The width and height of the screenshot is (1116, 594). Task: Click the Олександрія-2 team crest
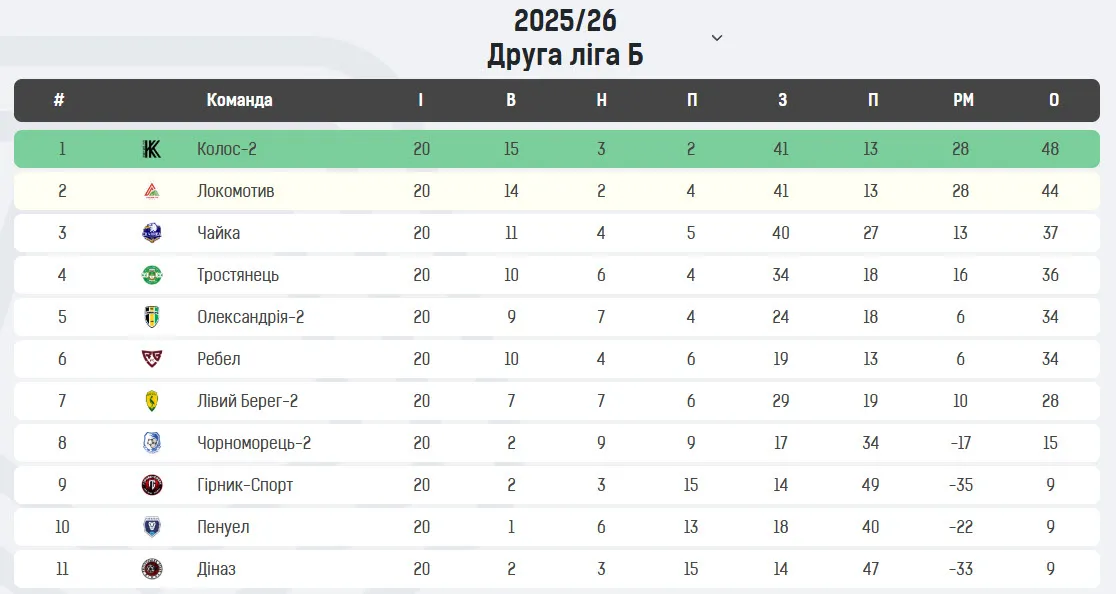(x=152, y=317)
